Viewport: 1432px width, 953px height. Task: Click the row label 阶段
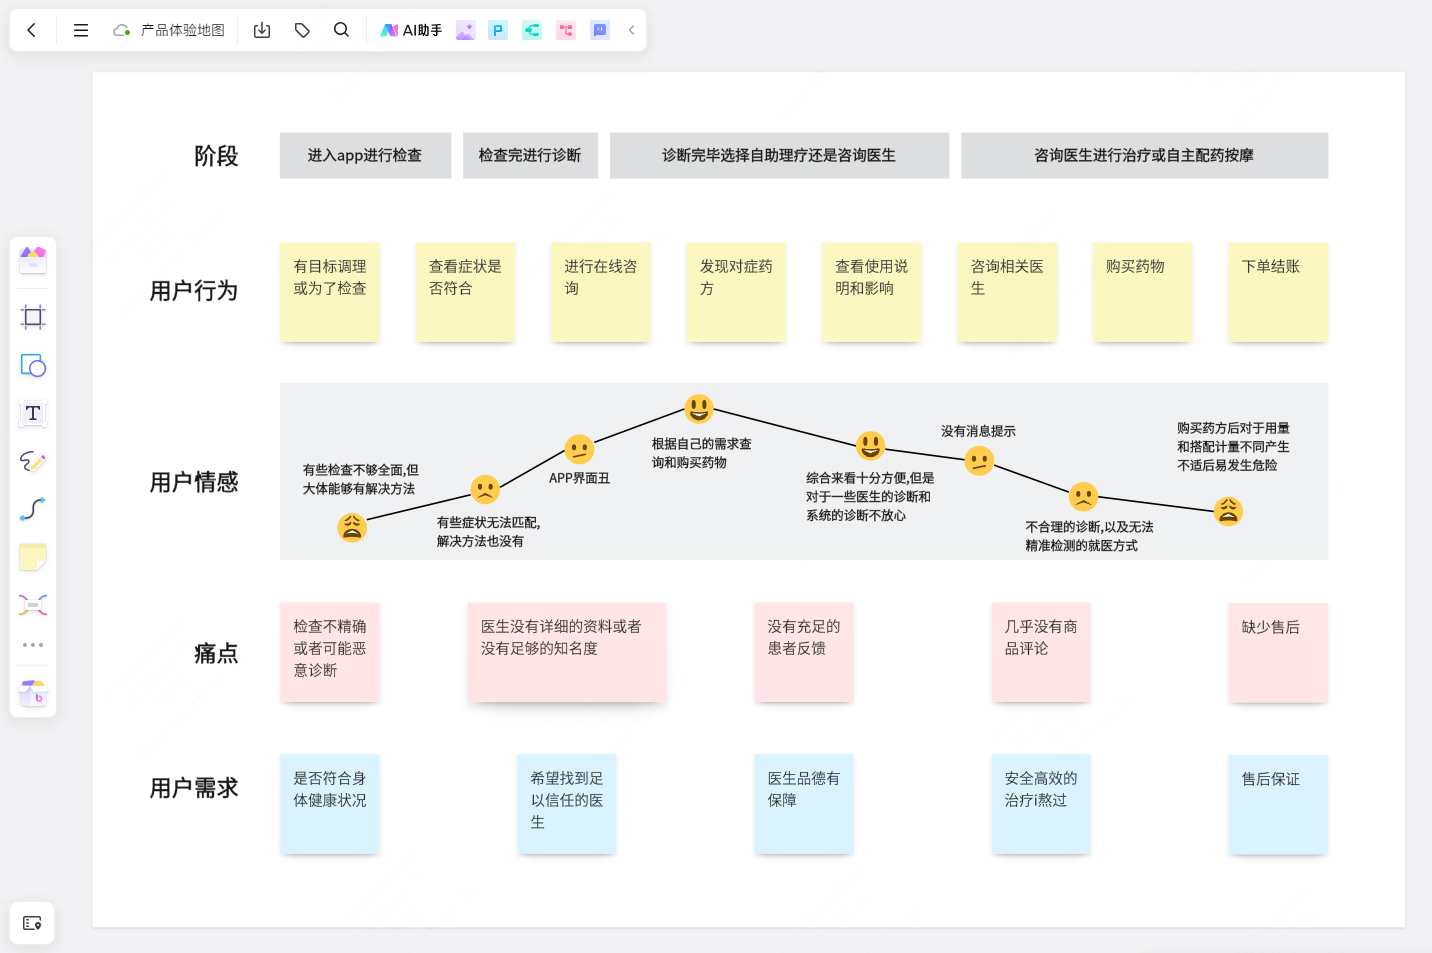[216, 156]
